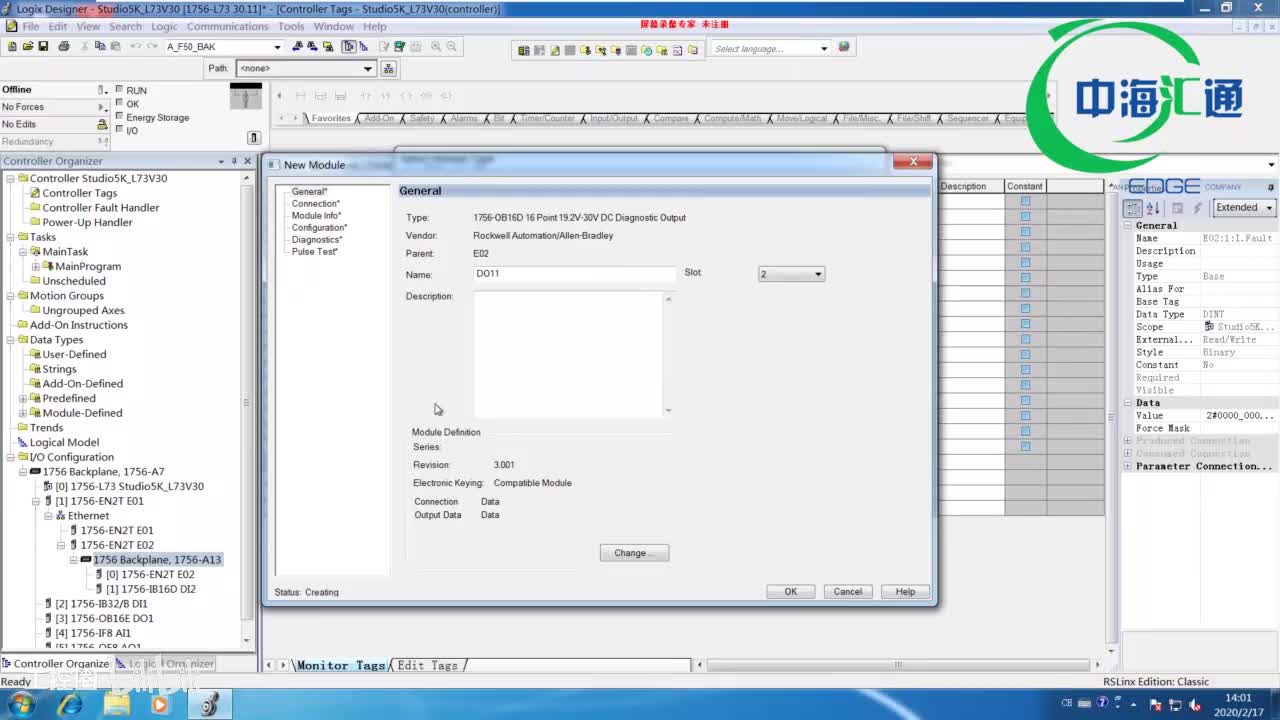The image size is (1280, 720).
Task: Click the New file icon in toolbar
Action: (12, 46)
